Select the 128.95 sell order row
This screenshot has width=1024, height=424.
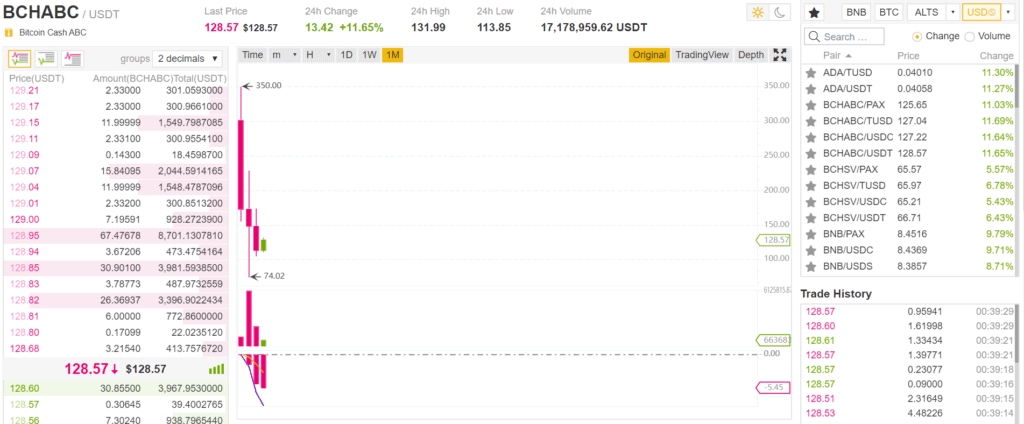point(116,235)
